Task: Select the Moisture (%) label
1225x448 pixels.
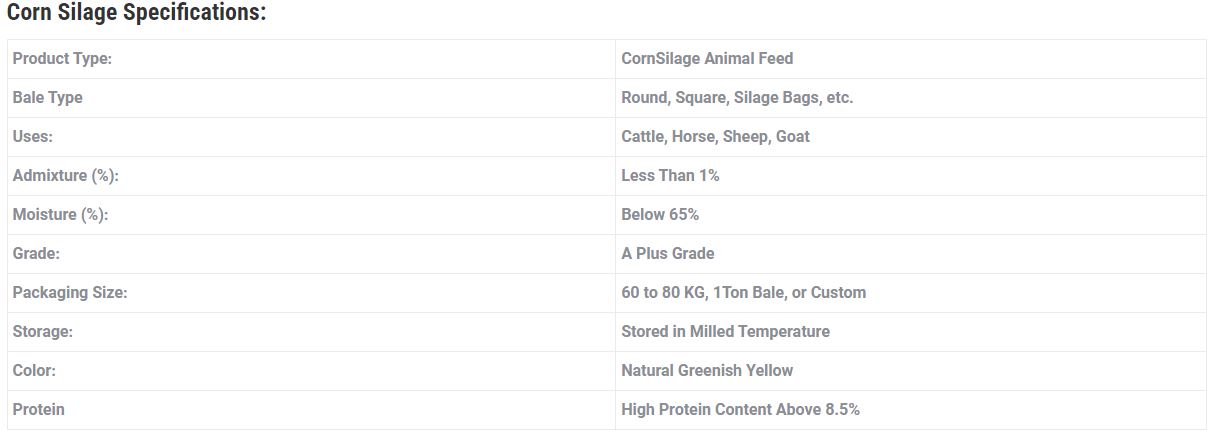Action: pyautogui.click(x=60, y=215)
